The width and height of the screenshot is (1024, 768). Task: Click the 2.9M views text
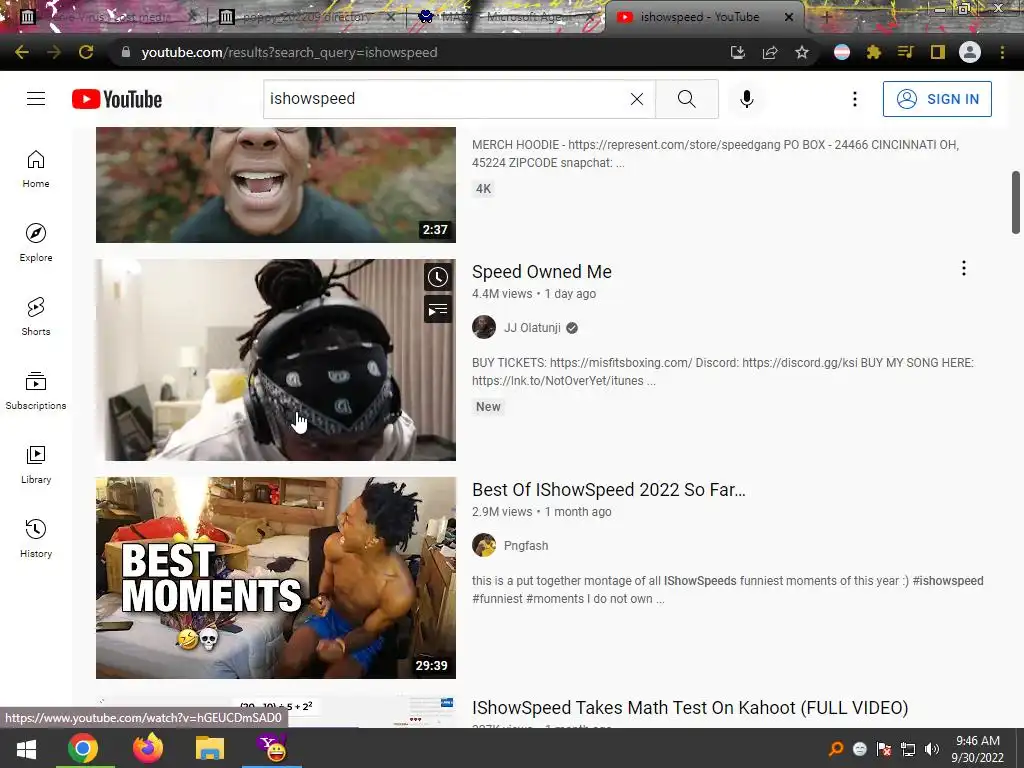click(x=502, y=512)
